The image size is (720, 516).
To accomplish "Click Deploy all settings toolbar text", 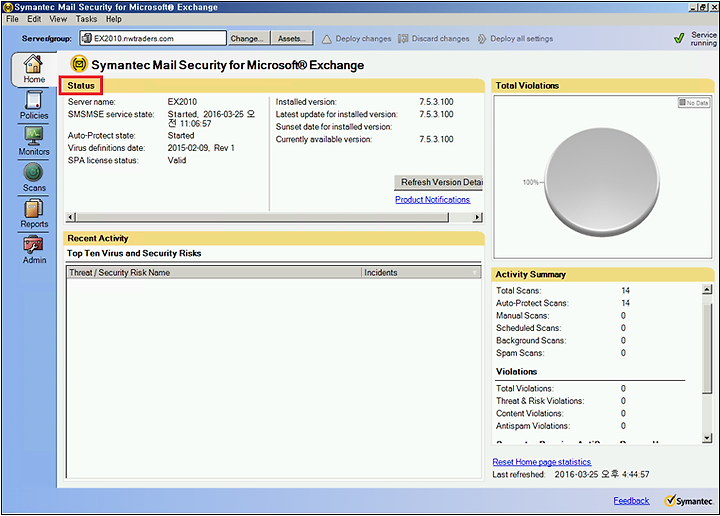I will [522, 39].
